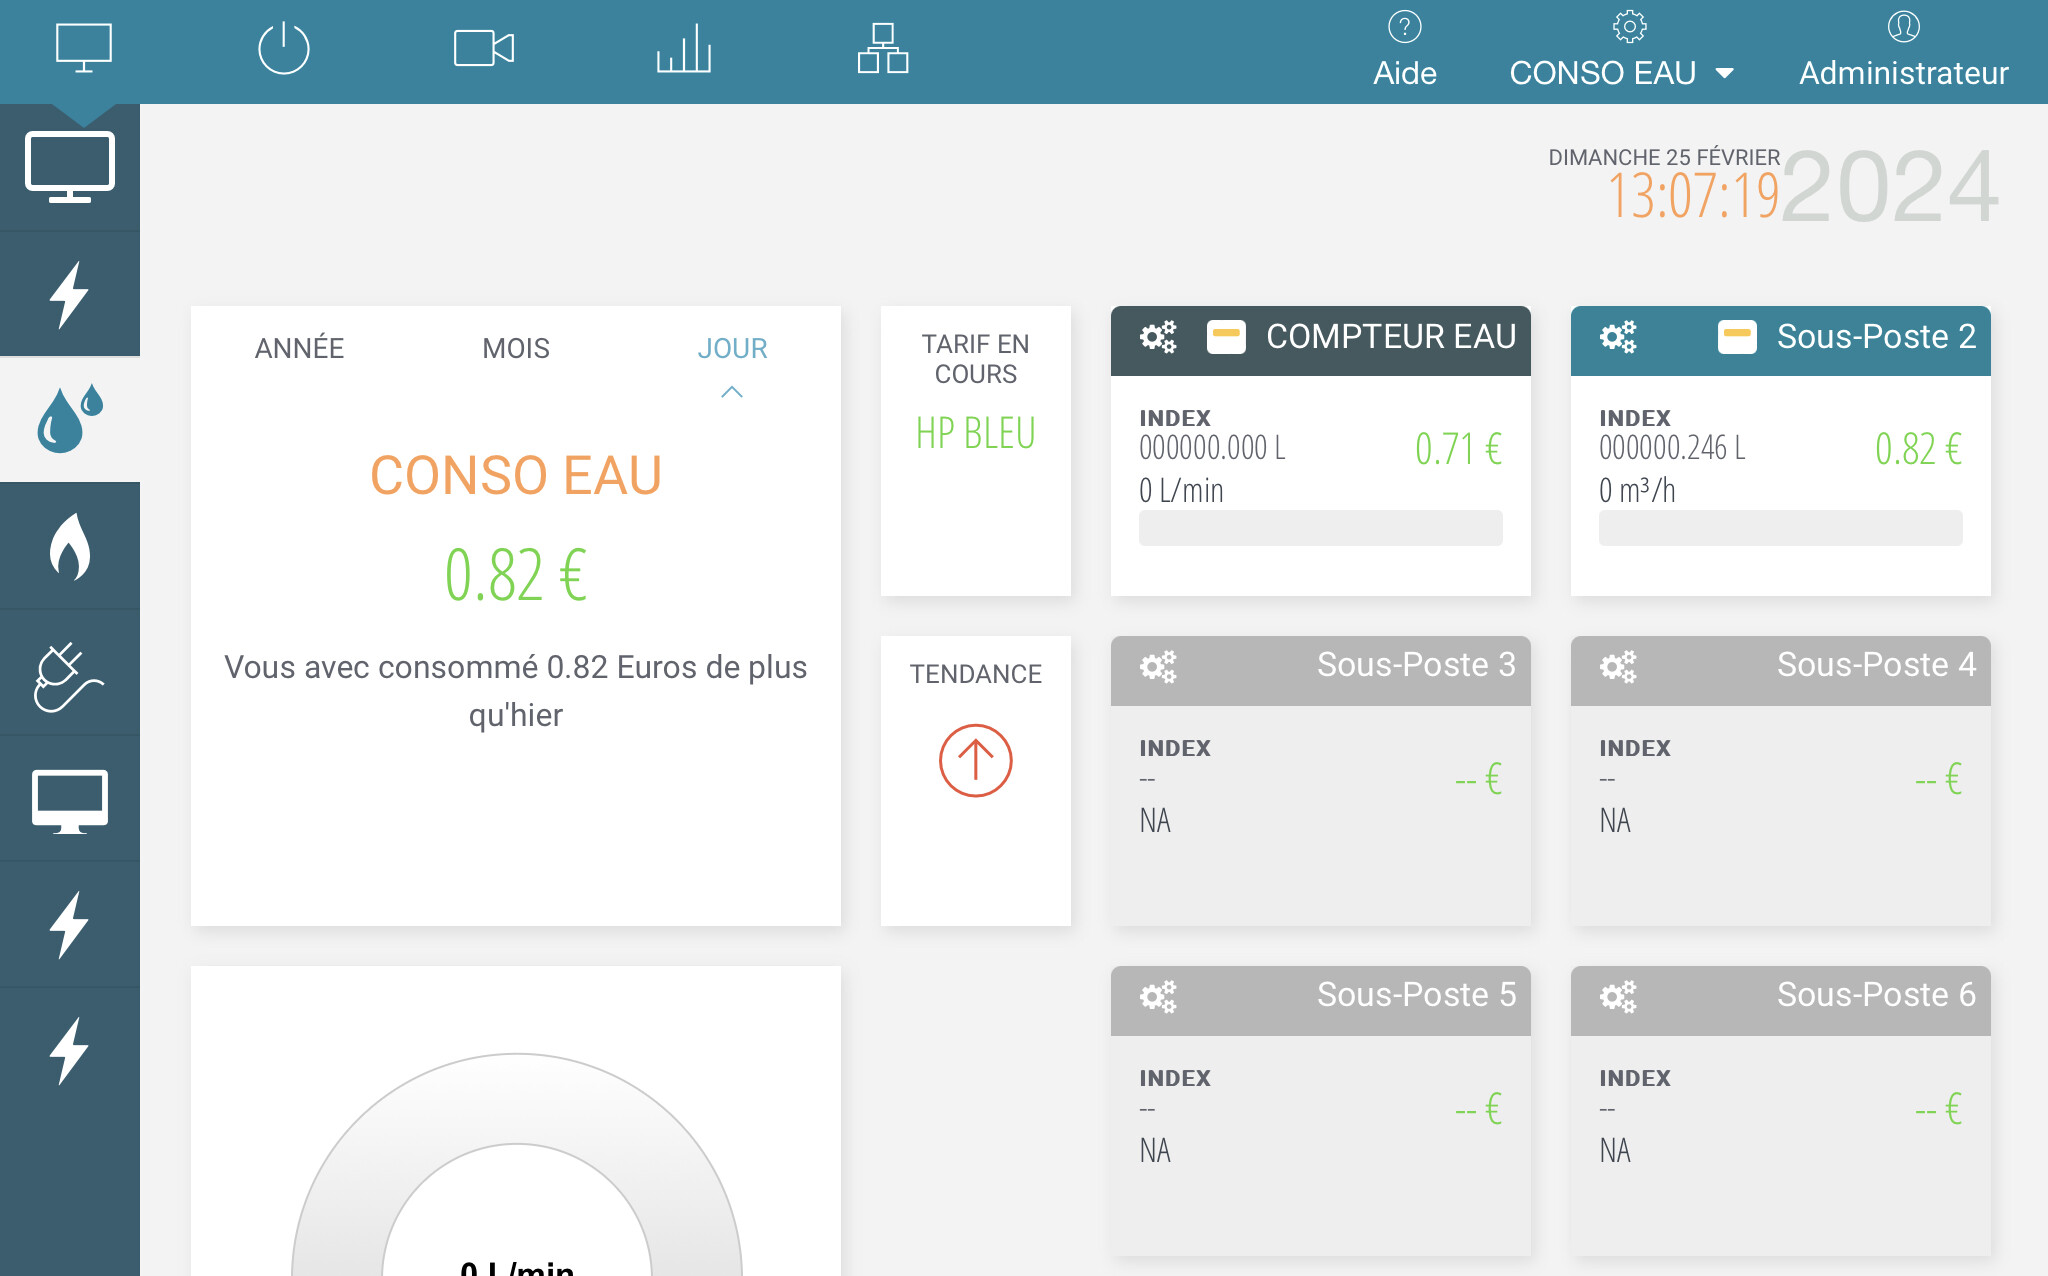2048x1276 pixels.
Task: Open Sous-Poste 6 gear settings
Action: point(1618,997)
